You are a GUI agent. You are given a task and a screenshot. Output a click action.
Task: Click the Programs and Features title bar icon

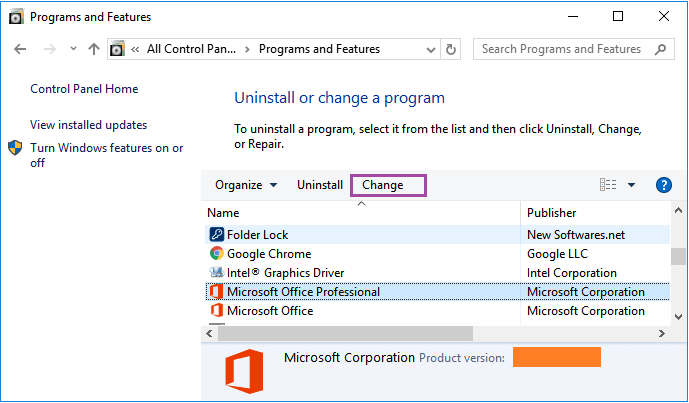click(16, 17)
